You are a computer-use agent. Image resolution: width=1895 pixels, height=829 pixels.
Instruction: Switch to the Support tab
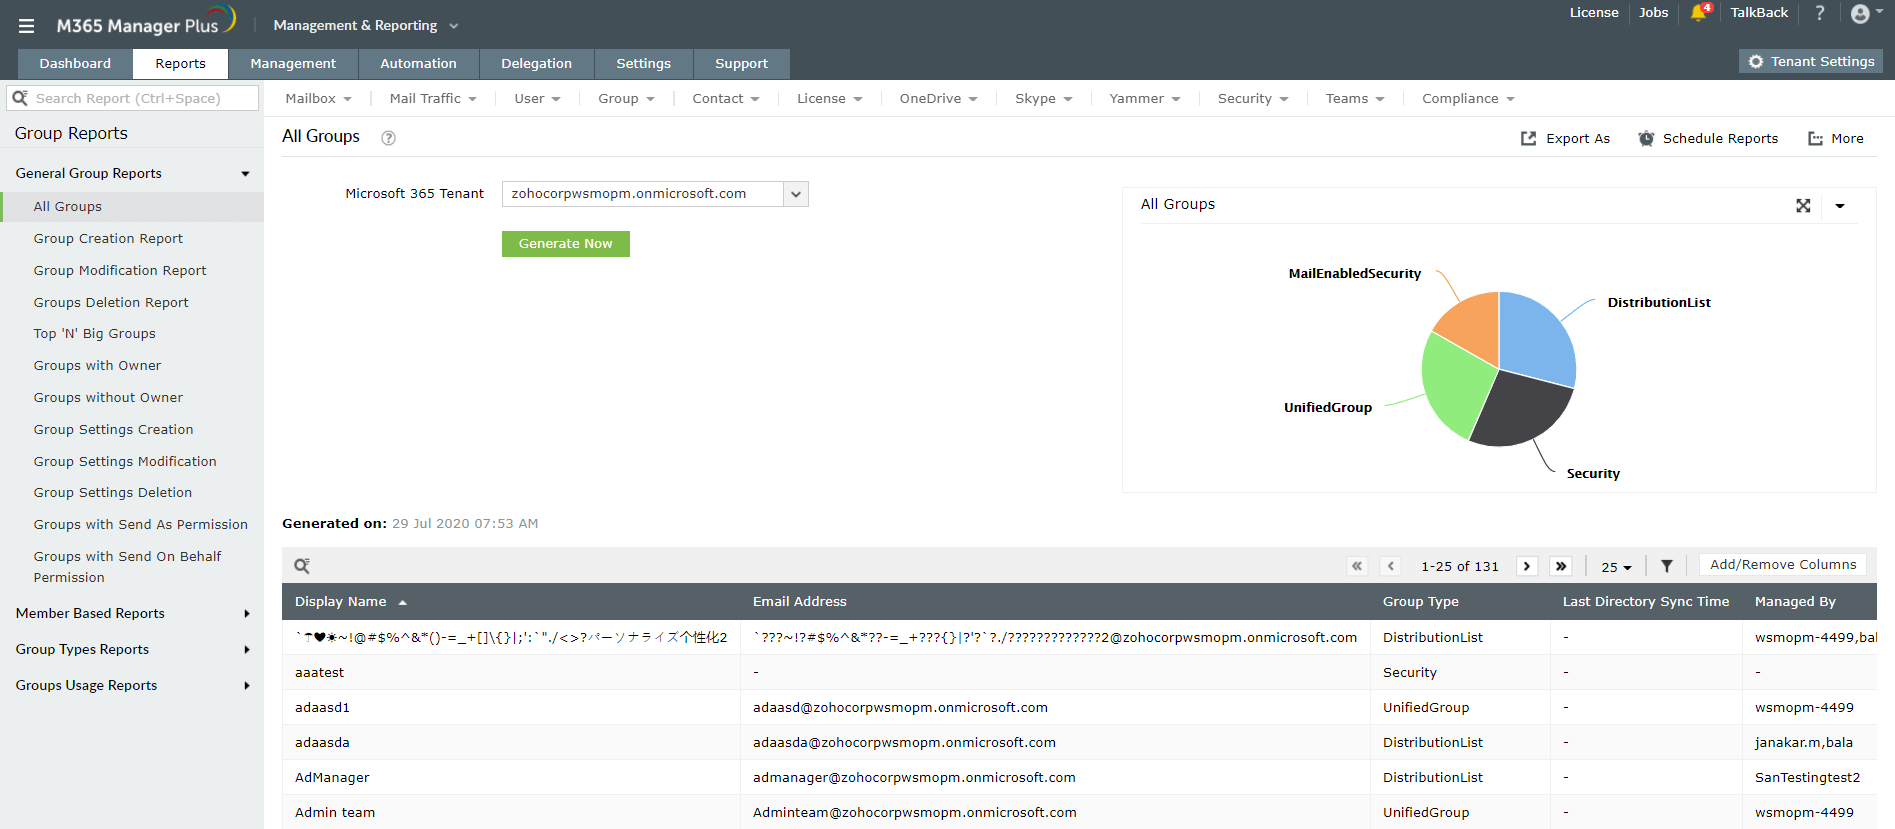pos(741,63)
